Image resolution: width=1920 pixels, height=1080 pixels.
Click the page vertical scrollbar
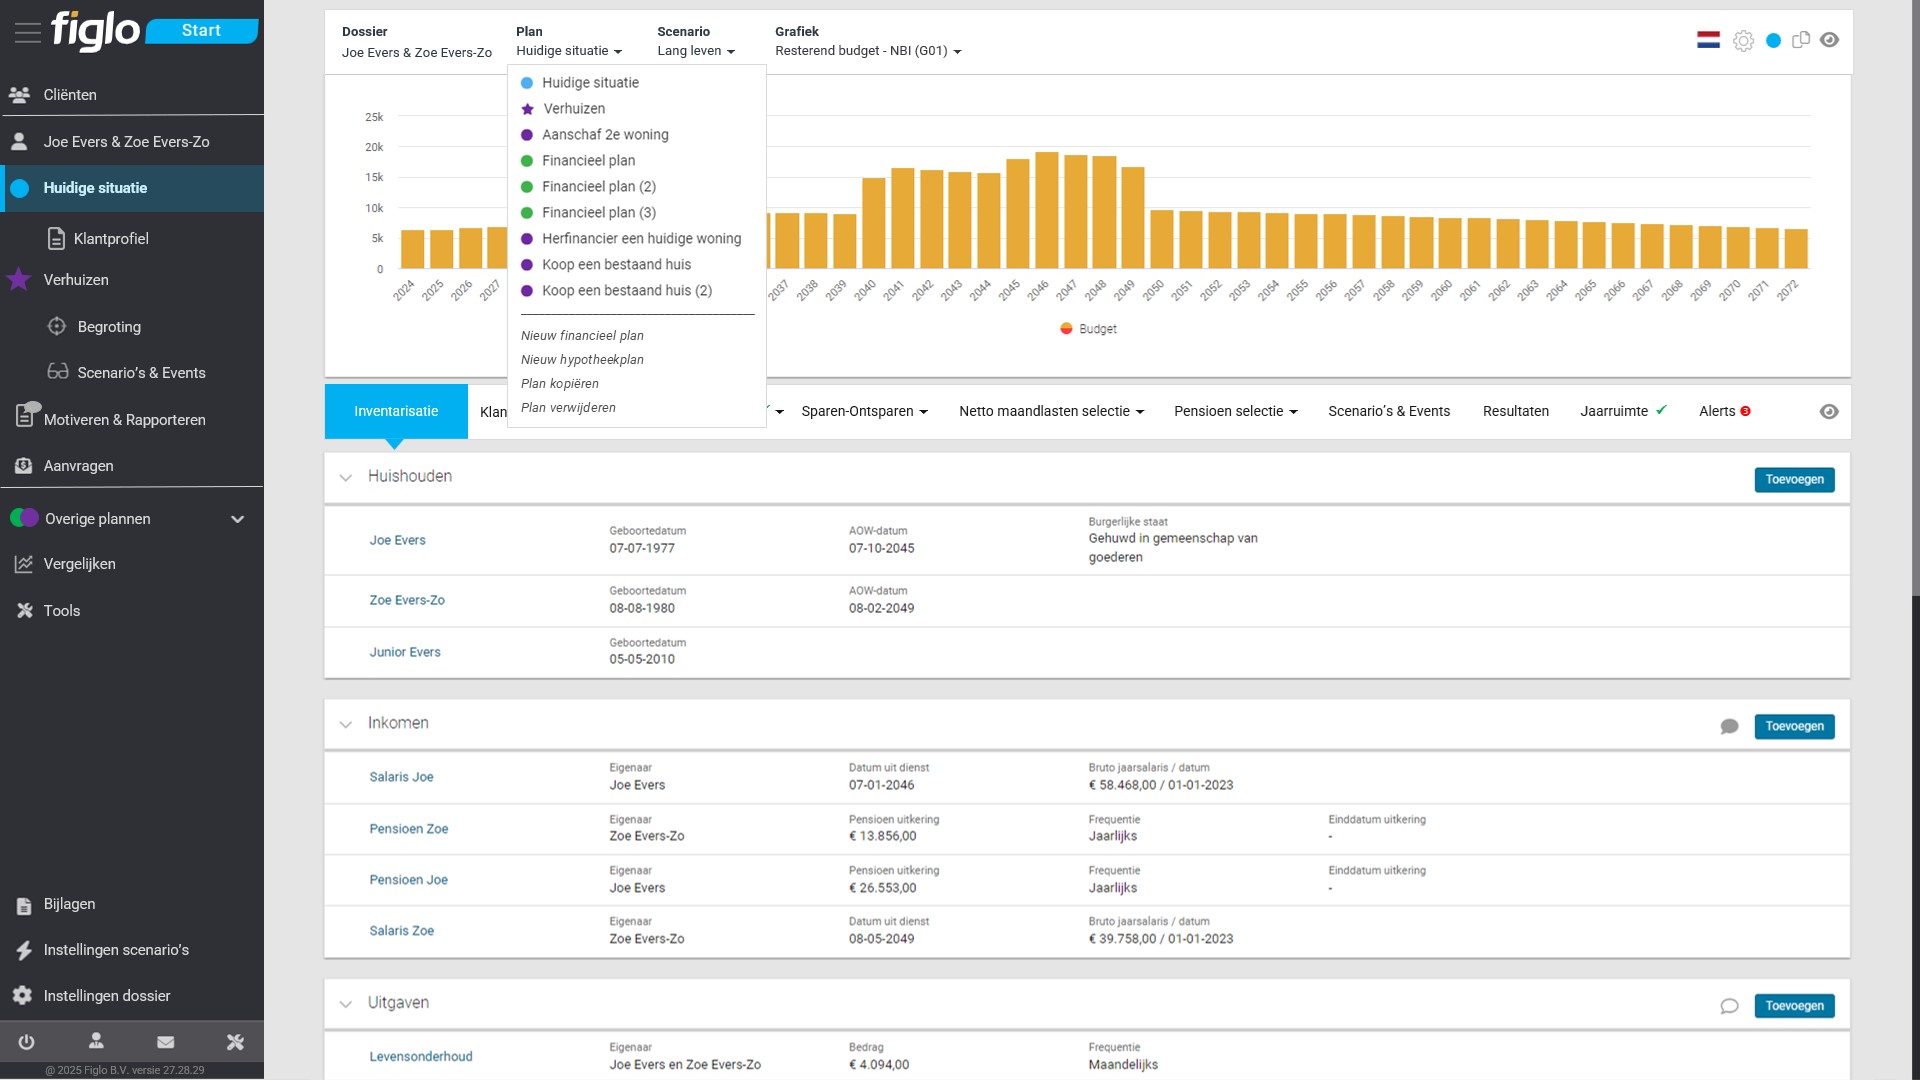point(1915,300)
